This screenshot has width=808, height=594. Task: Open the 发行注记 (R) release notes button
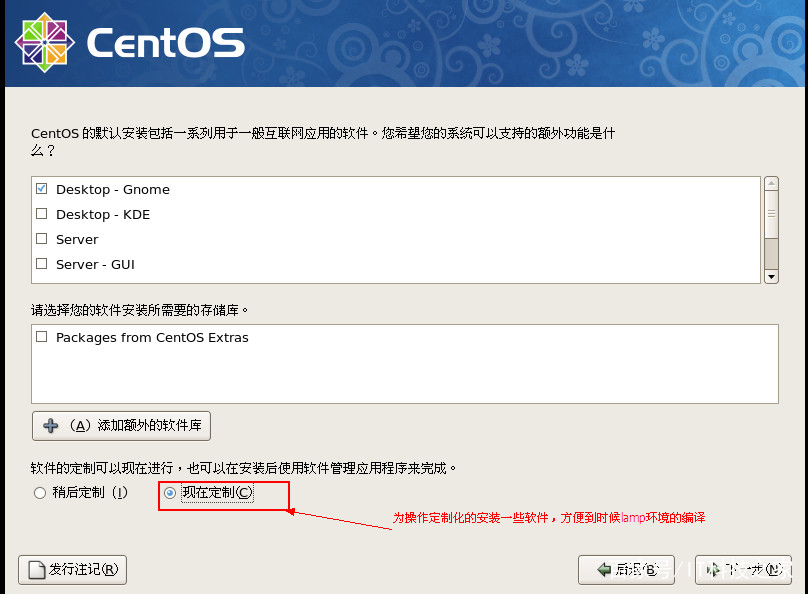tap(72, 570)
